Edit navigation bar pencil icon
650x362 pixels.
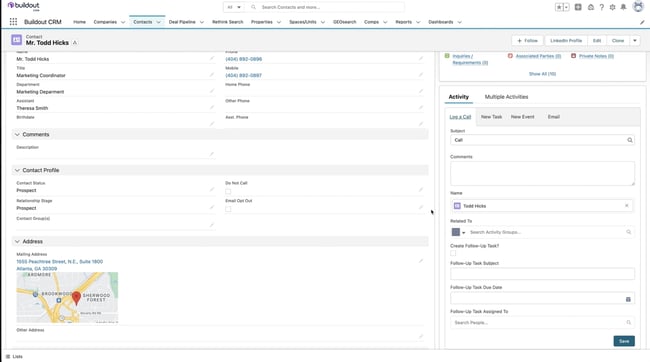(x=642, y=22)
